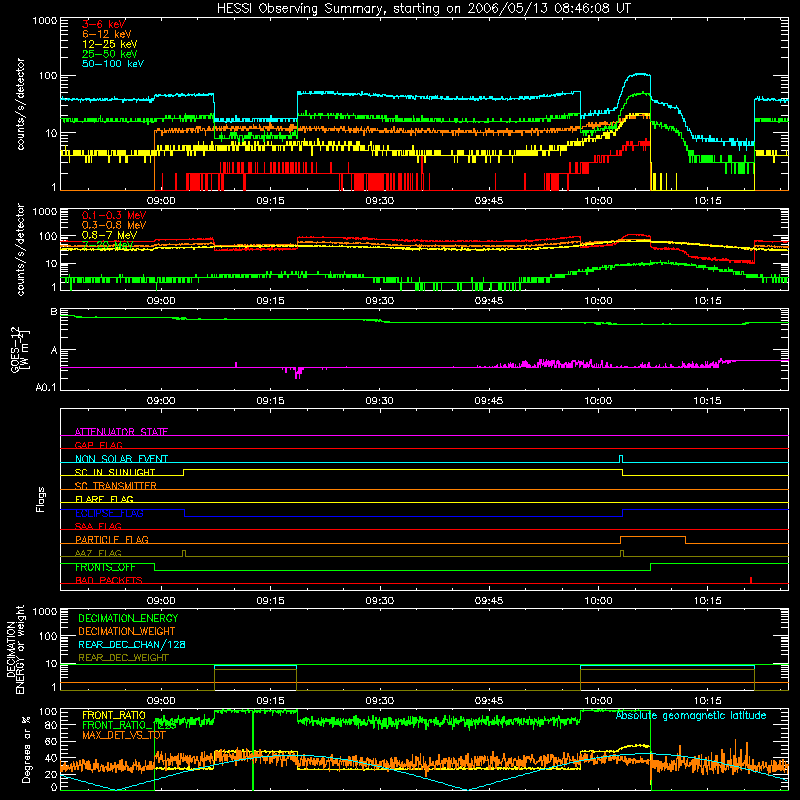Click the green 25-50 keV legend entry
The height and width of the screenshot is (800, 800).
coord(110,54)
